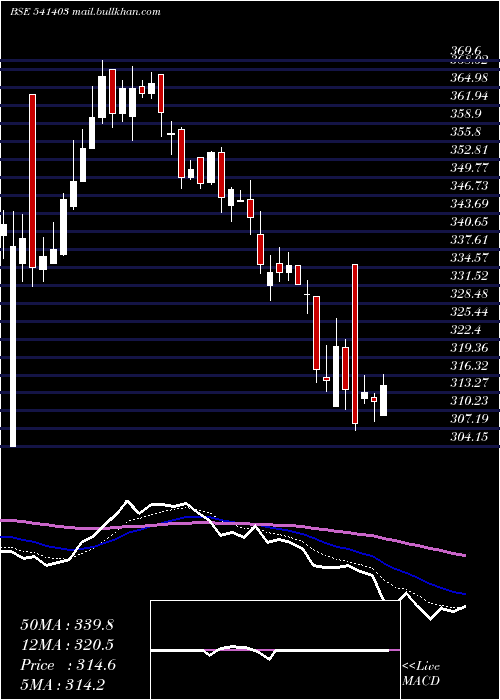Click the 337.61 price axis label
Viewport: 500px width, 700px height.
click(x=469, y=240)
